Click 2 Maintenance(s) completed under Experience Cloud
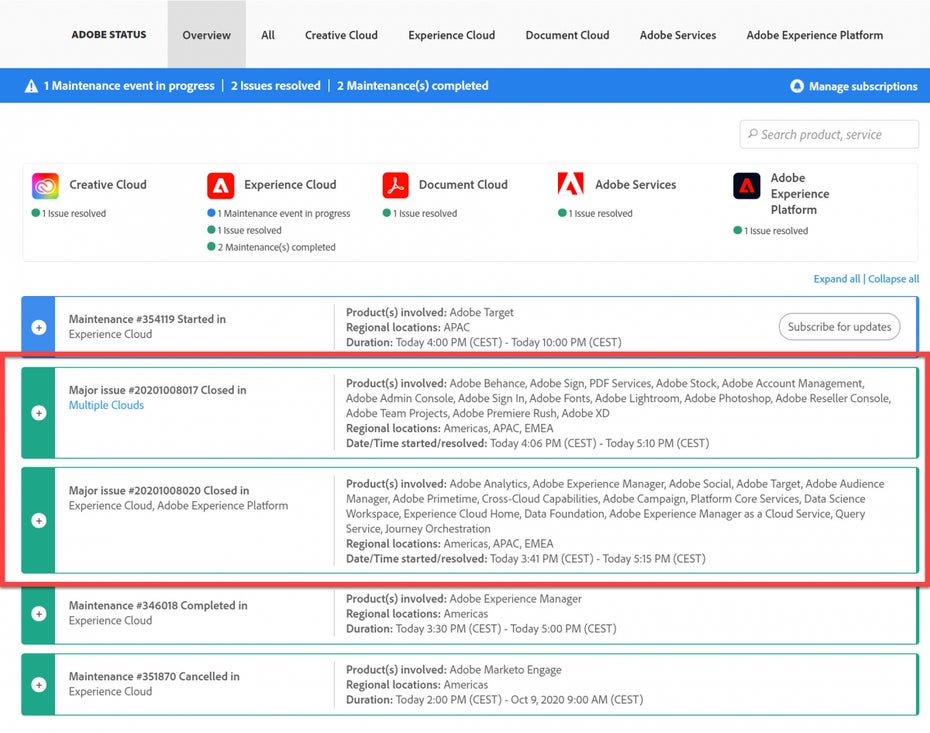The height and width of the screenshot is (733, 930). click(276, 247)
